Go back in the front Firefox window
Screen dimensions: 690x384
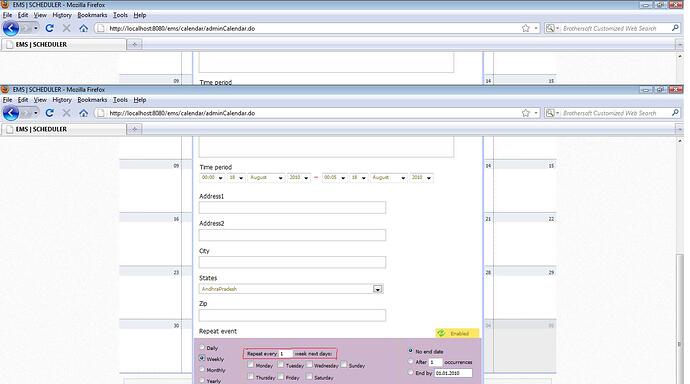tap(11, 113)
